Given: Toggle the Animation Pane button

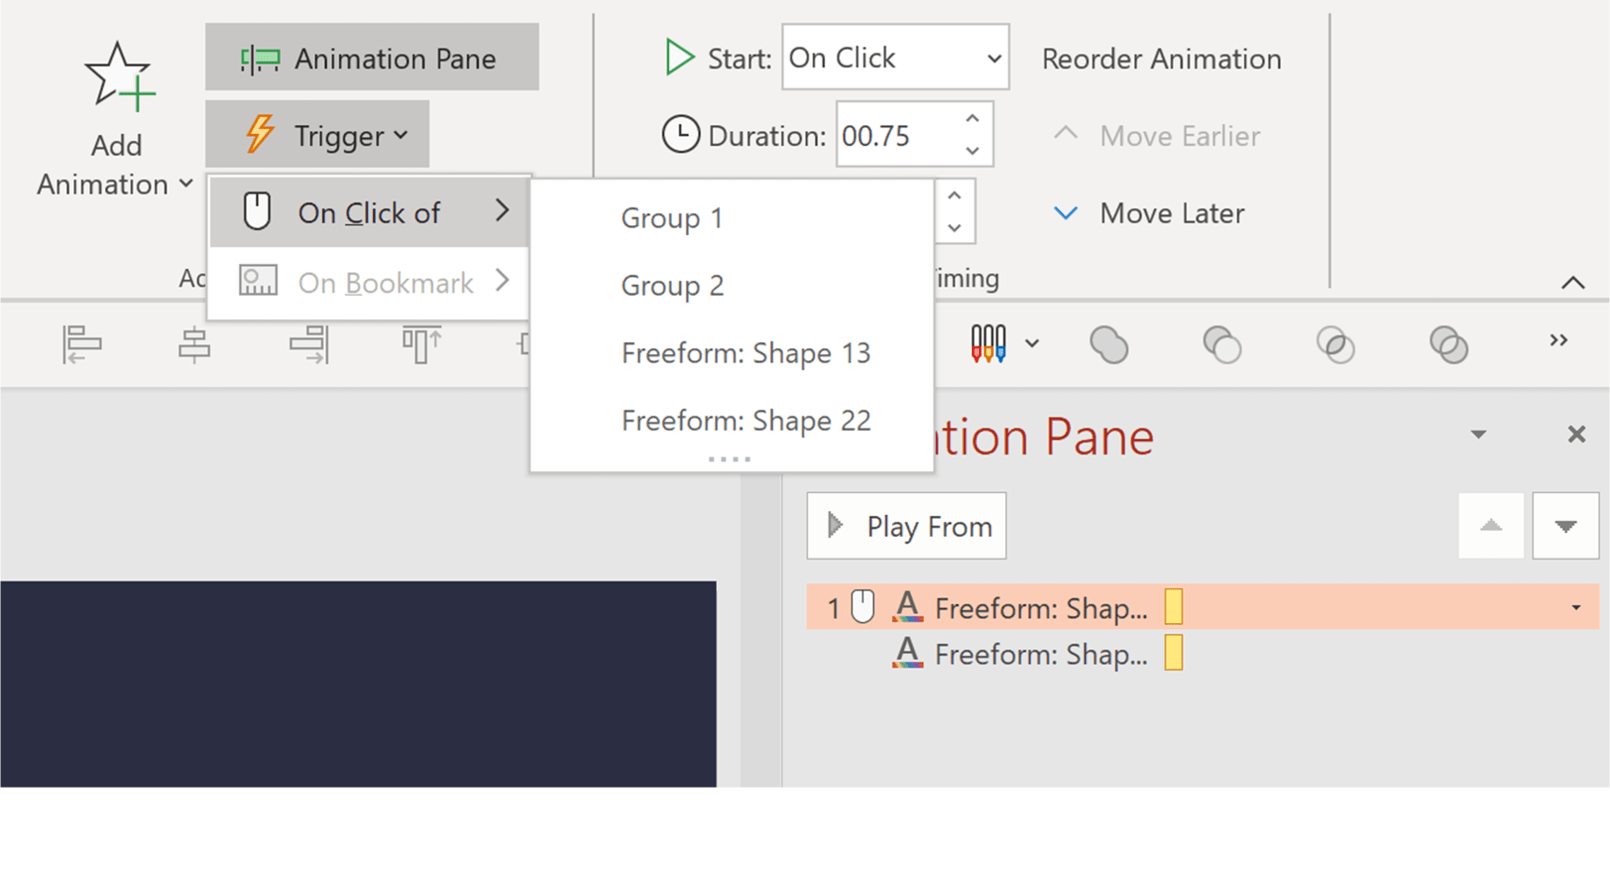Looking at the screenshot, I should click(x=372, y=58).
